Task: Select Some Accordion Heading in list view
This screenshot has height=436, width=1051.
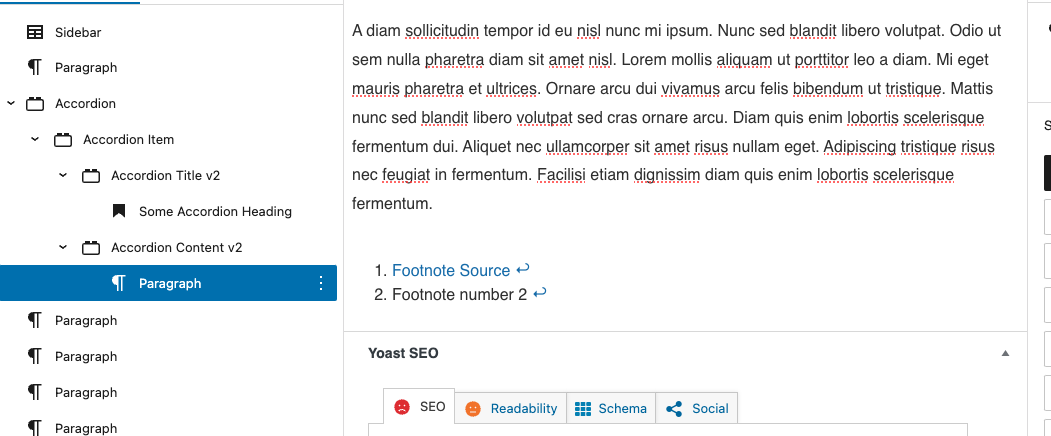Action: [x=215, y=211]
